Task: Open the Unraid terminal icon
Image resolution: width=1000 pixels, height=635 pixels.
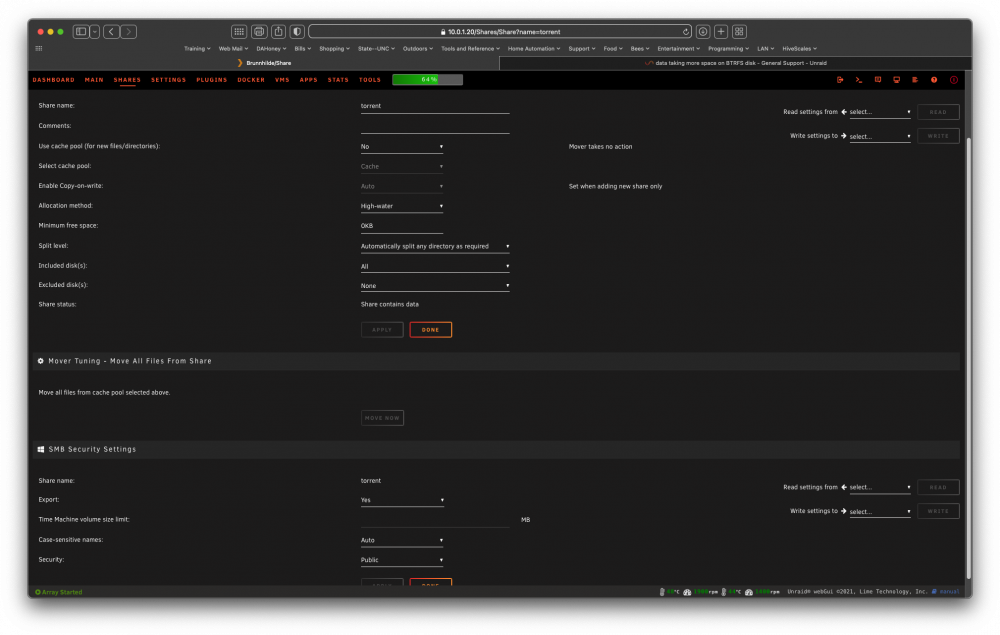Action: (x=858, y=80)
